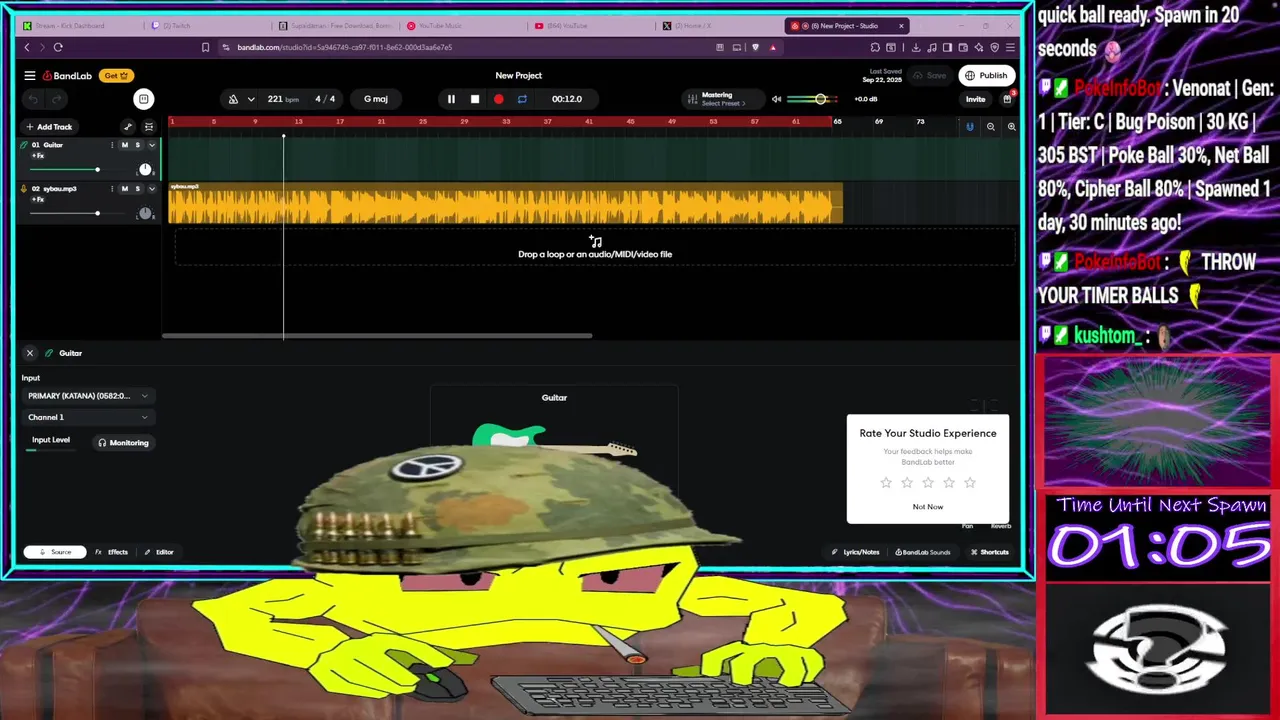Change the 4 / 4 time signature
Screen dimensions: 1280x720
[326, 99]
